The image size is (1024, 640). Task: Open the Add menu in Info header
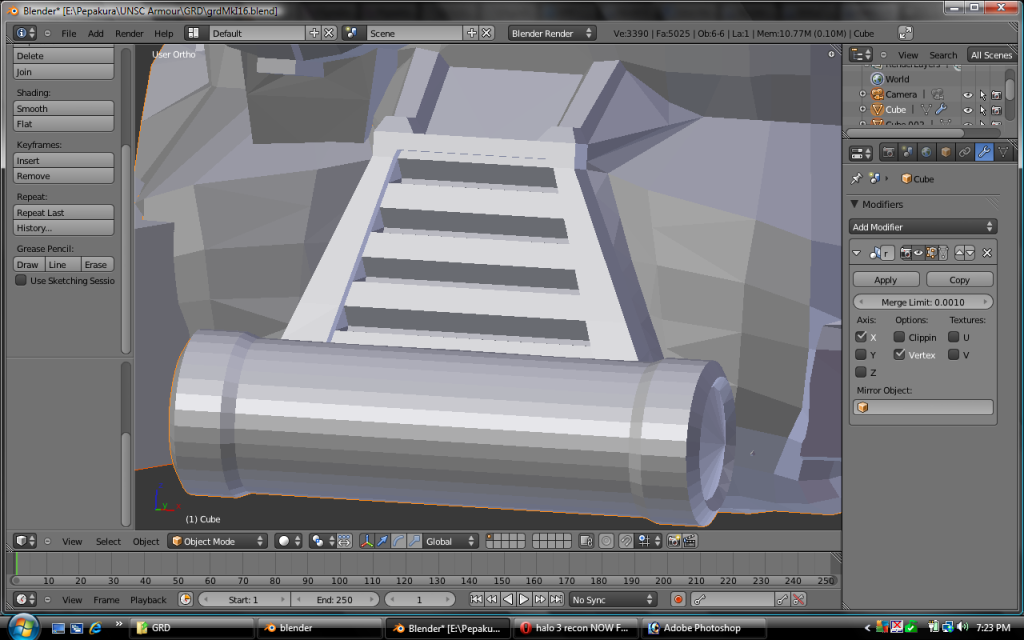[x=95, y=33]
